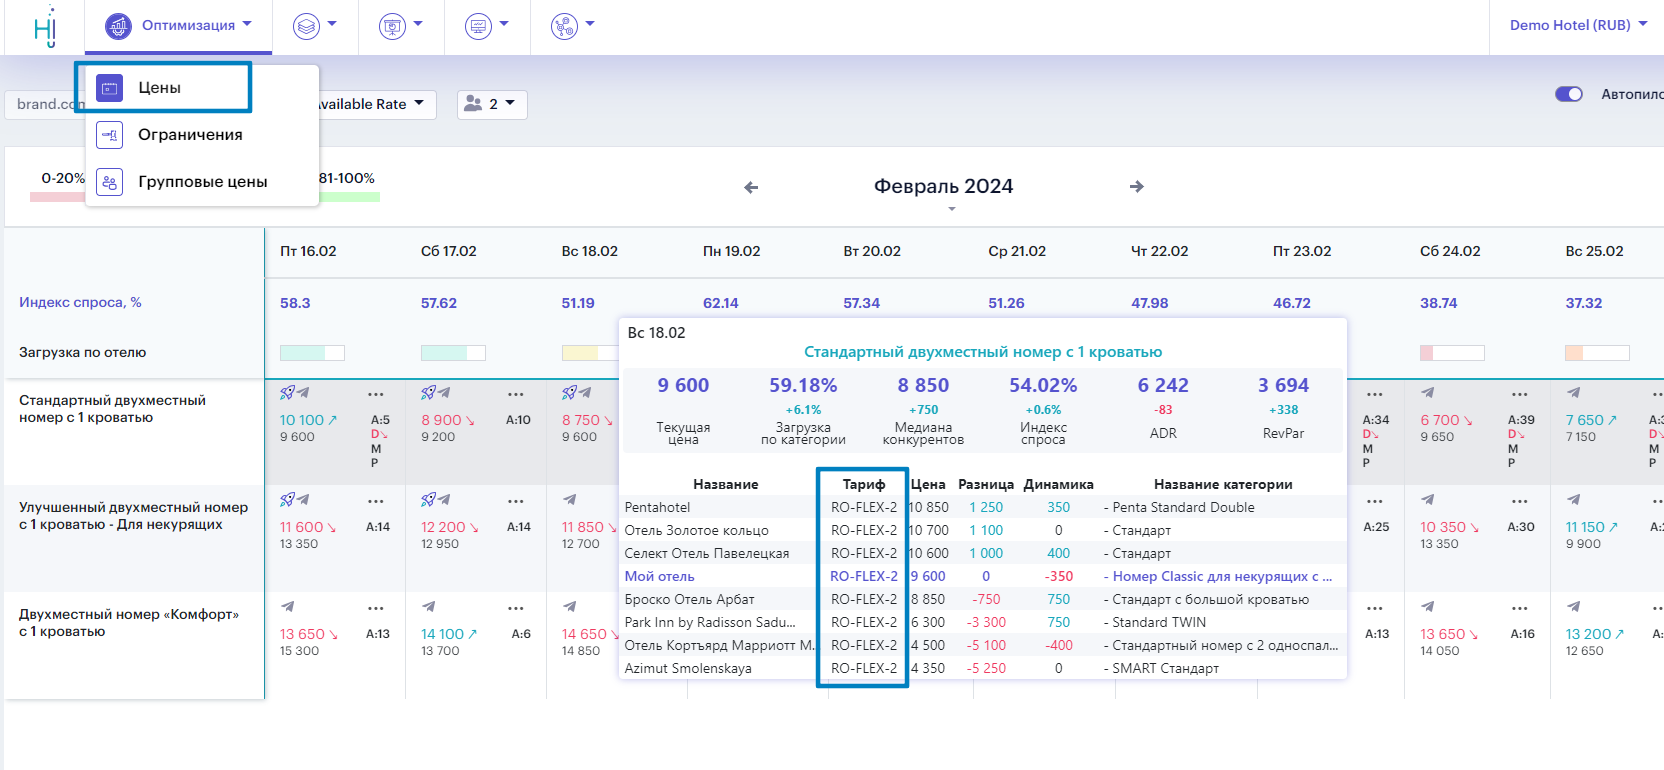
Task: Click the Пн 19.02 date column header
Action: pos(732,252)
